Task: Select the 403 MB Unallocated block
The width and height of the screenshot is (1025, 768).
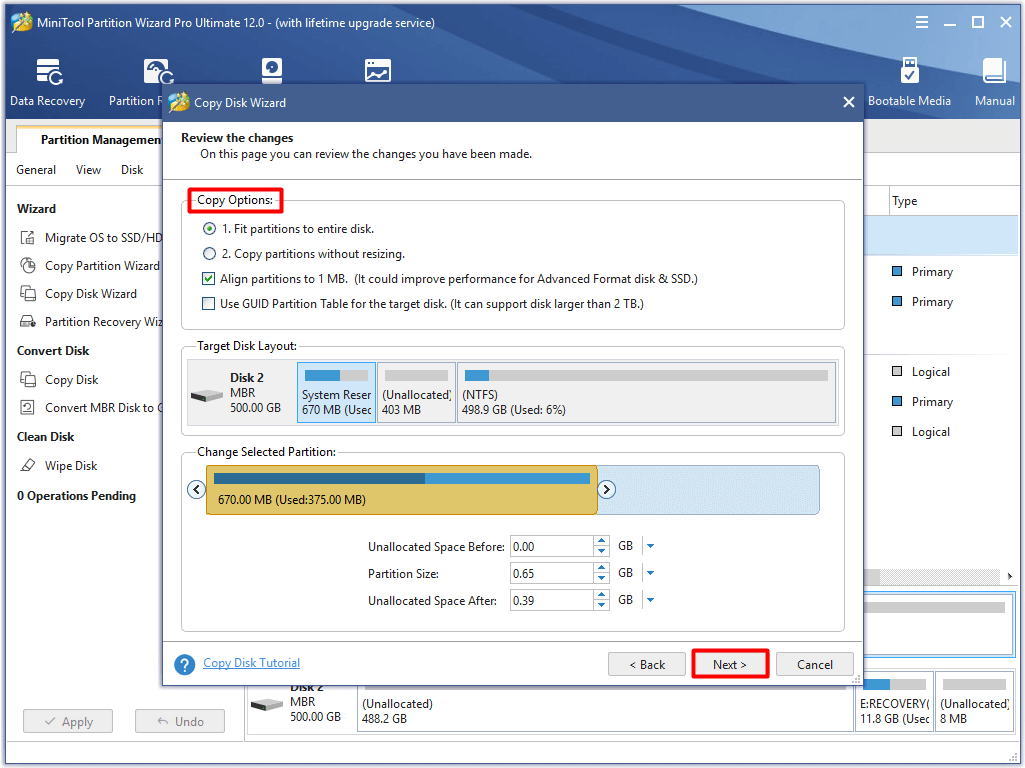Action: [x=416, y=393]
